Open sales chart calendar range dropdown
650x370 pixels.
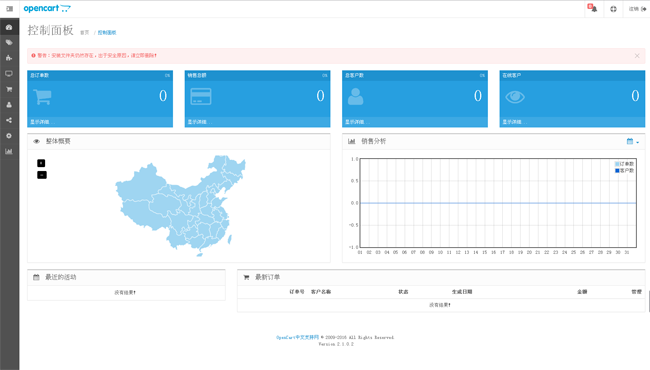[633, 141]
